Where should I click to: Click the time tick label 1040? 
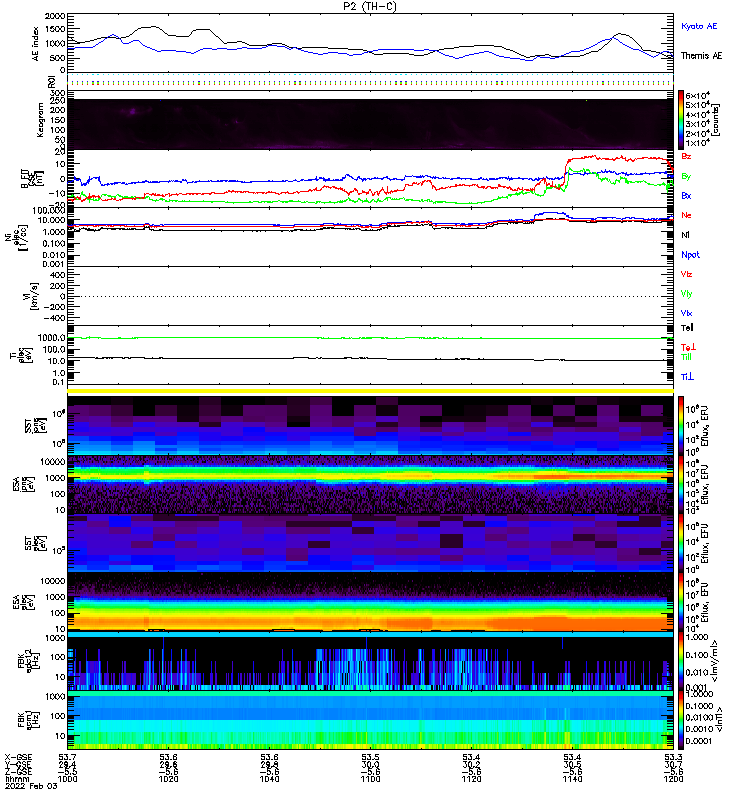pyautogui.click(x=269, y=779)
